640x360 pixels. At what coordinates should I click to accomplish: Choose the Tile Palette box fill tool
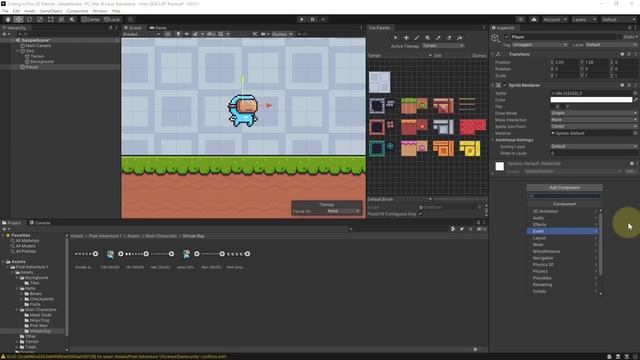pos(427,38)
